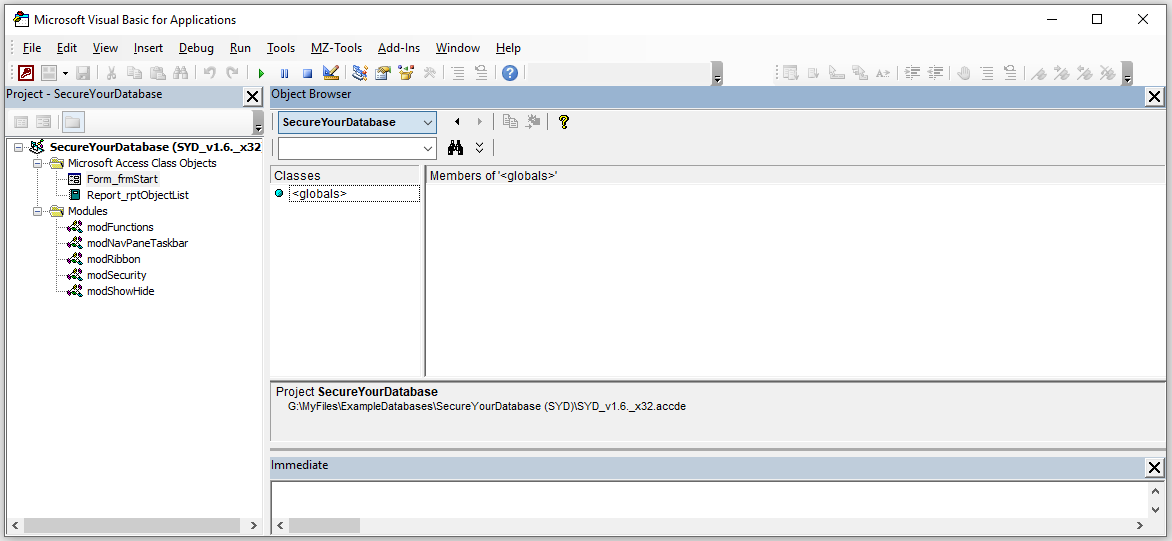Click Copy to Clipboard in Object Browser

[510, 122]
